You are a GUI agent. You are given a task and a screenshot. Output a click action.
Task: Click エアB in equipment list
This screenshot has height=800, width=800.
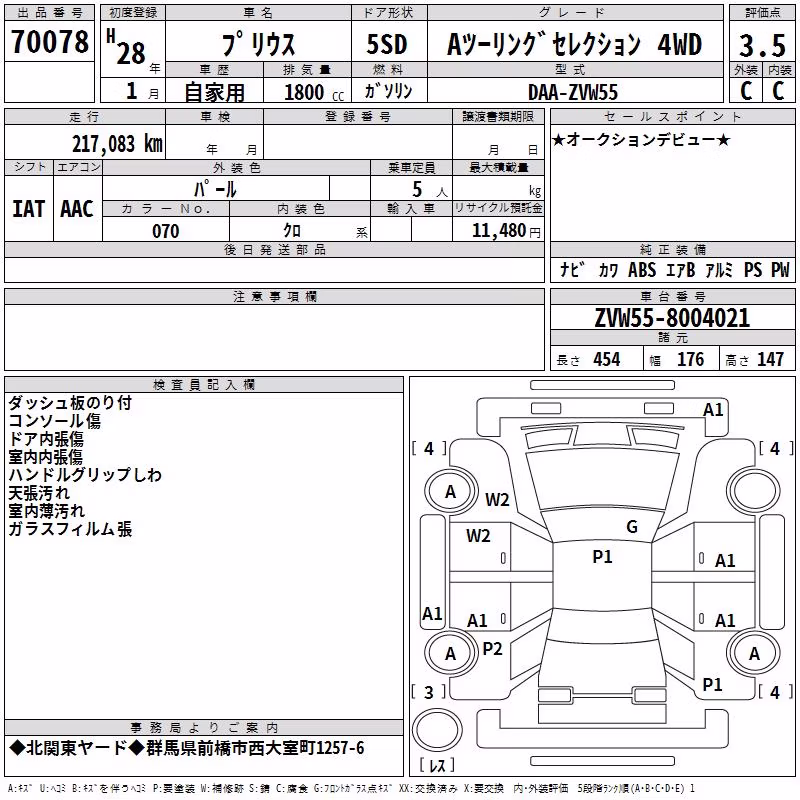coord(681,270)
